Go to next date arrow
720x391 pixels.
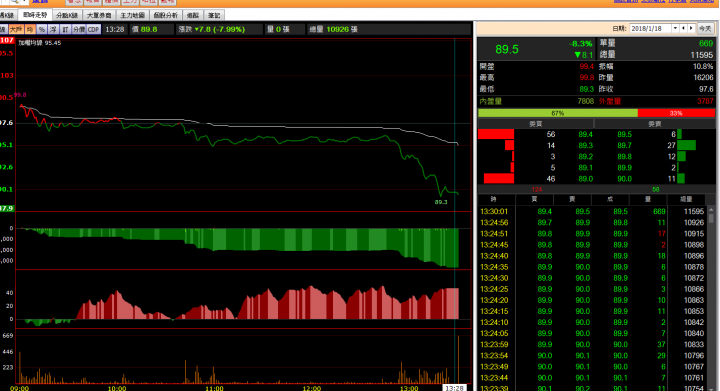coord(691,28)
